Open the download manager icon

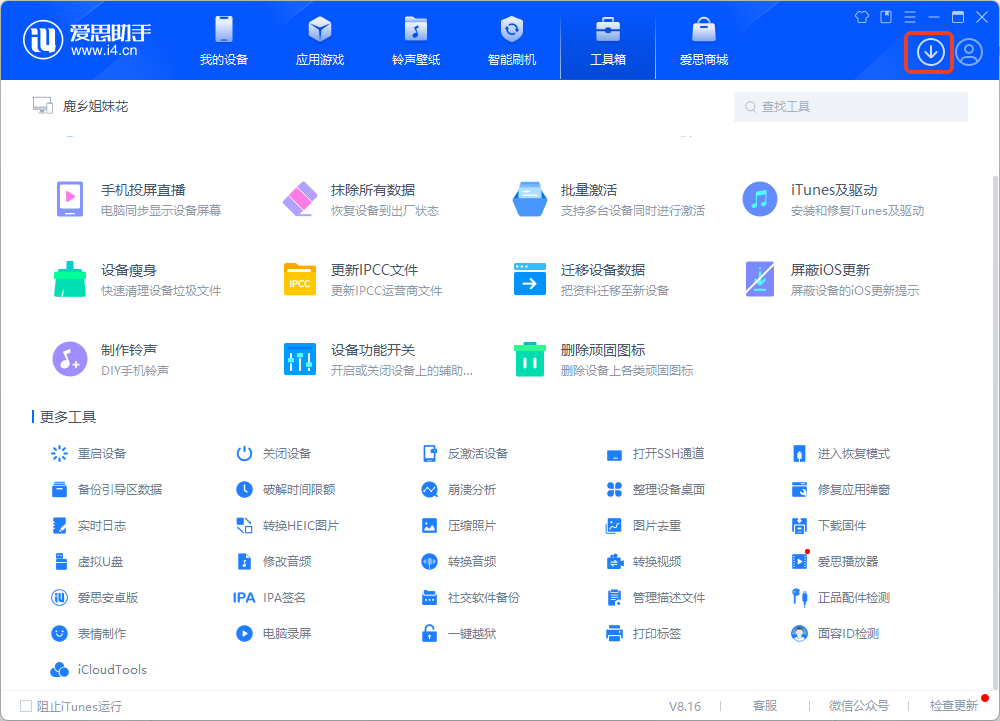[x=930, y=52]
